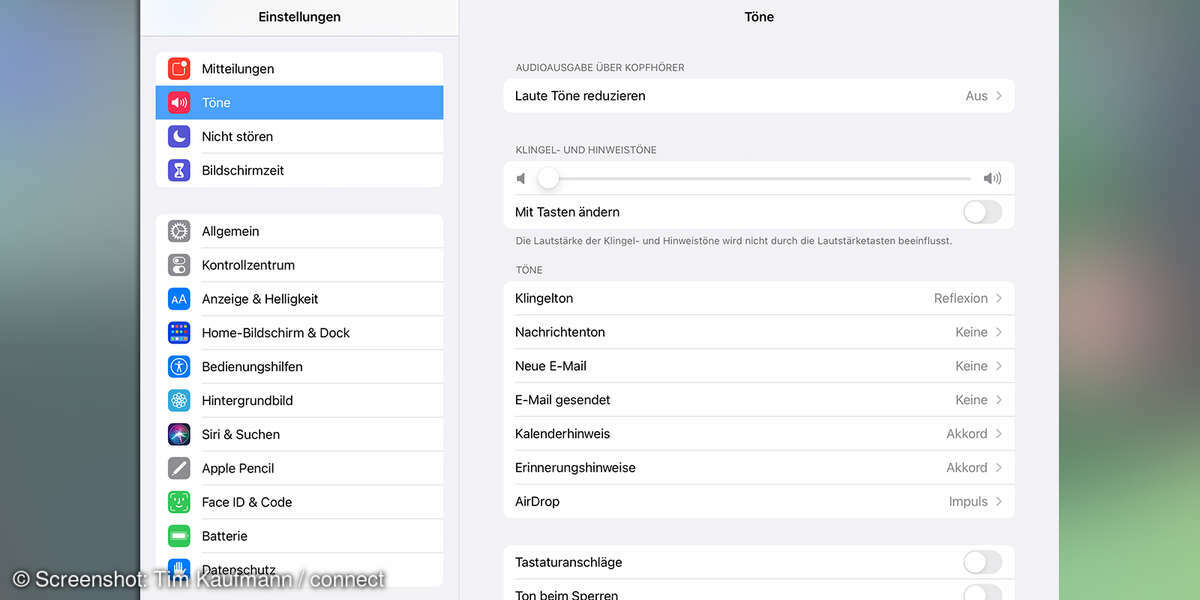Open Apple Pencil settings

click(x=299, y=468)
